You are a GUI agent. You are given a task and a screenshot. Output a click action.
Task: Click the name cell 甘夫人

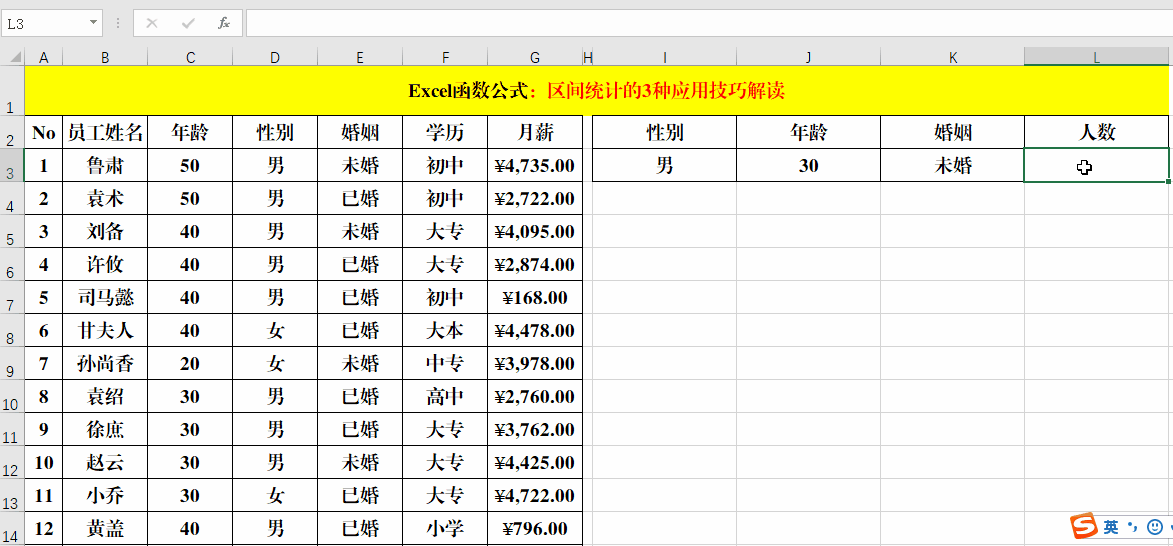(105, 330)
